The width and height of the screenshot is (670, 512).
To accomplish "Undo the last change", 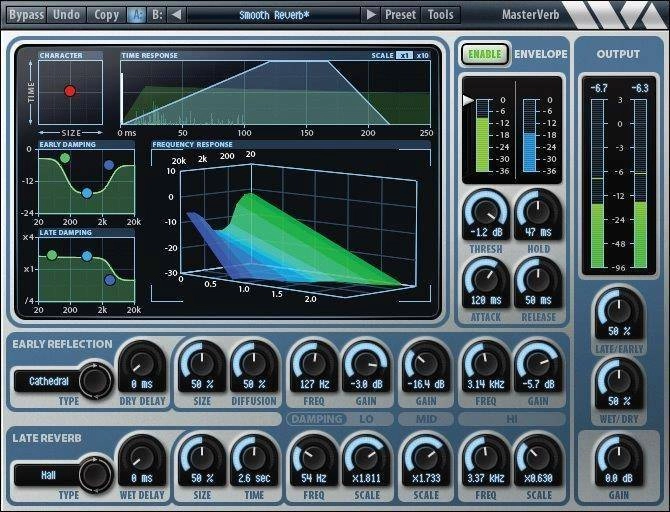I will tap(66, 15).
